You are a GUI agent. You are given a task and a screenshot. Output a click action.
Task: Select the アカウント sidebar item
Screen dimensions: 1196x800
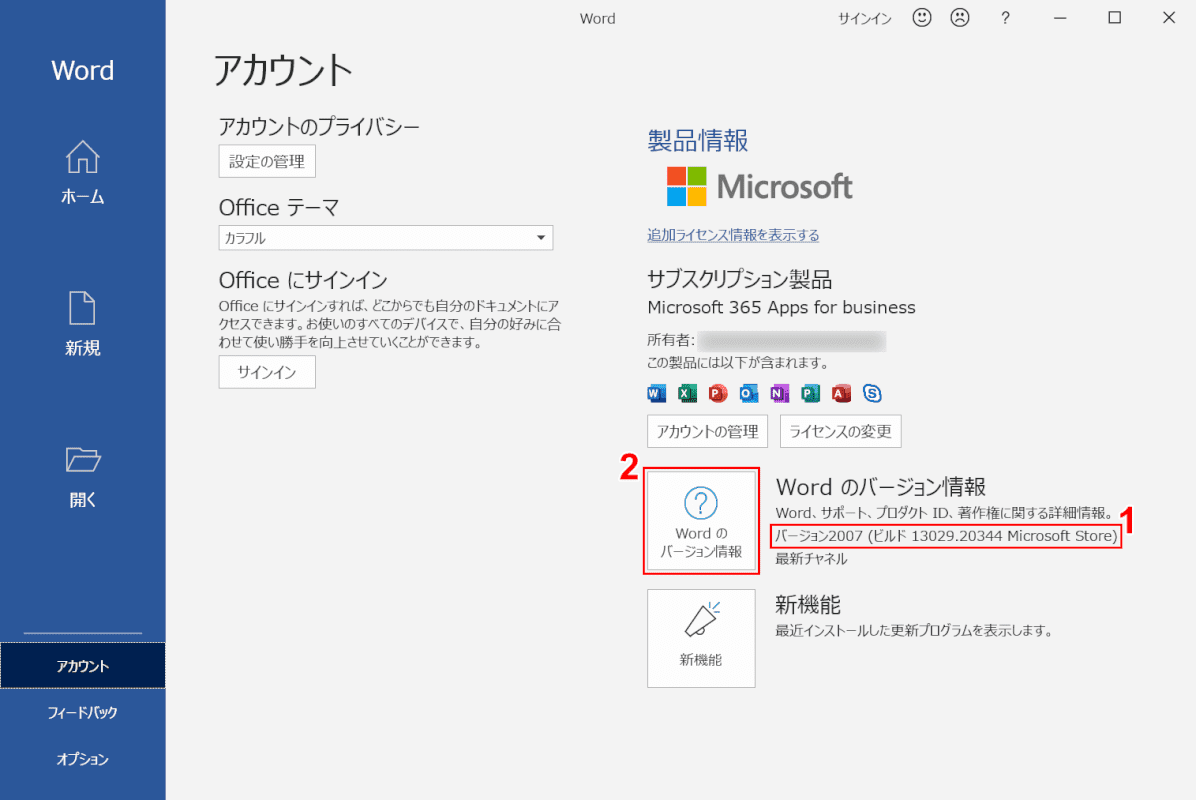point(82,666)
